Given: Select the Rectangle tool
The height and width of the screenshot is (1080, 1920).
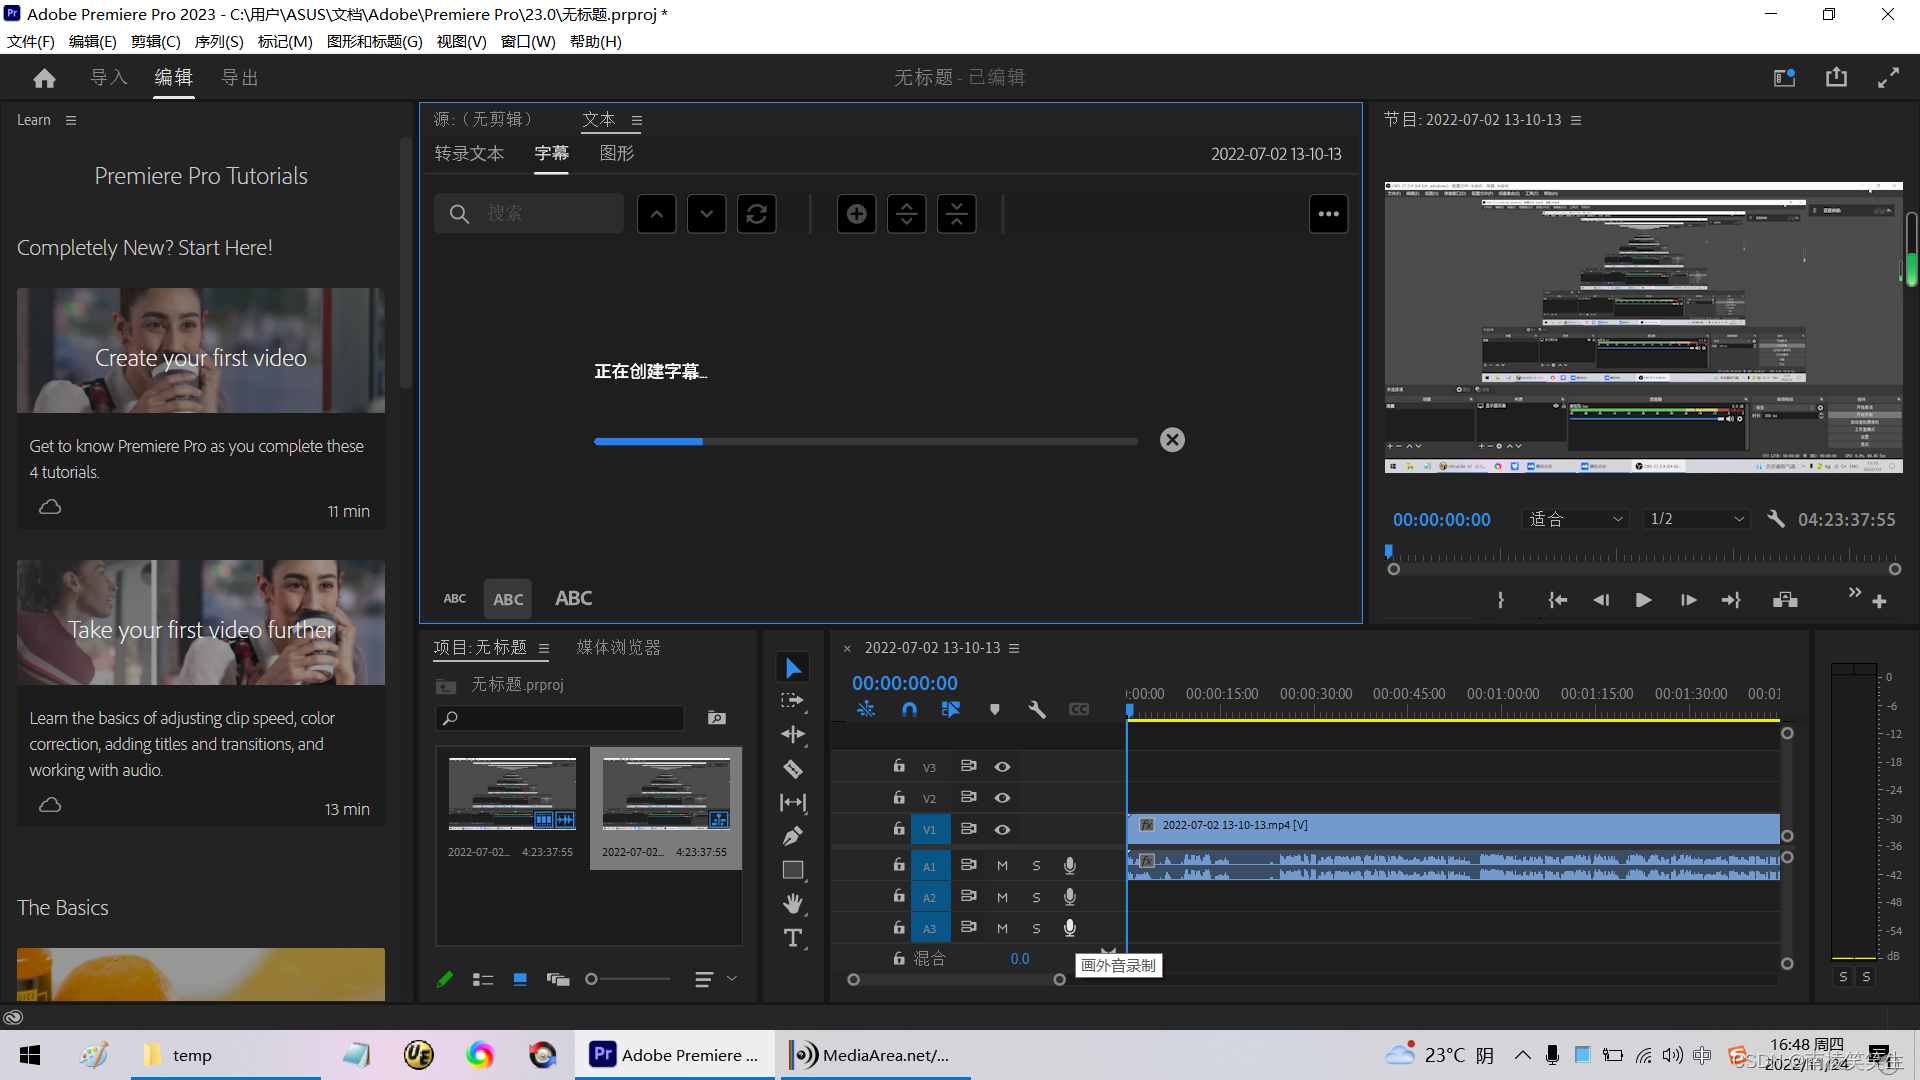Looking at the screenshot, I should click(793, 870).
